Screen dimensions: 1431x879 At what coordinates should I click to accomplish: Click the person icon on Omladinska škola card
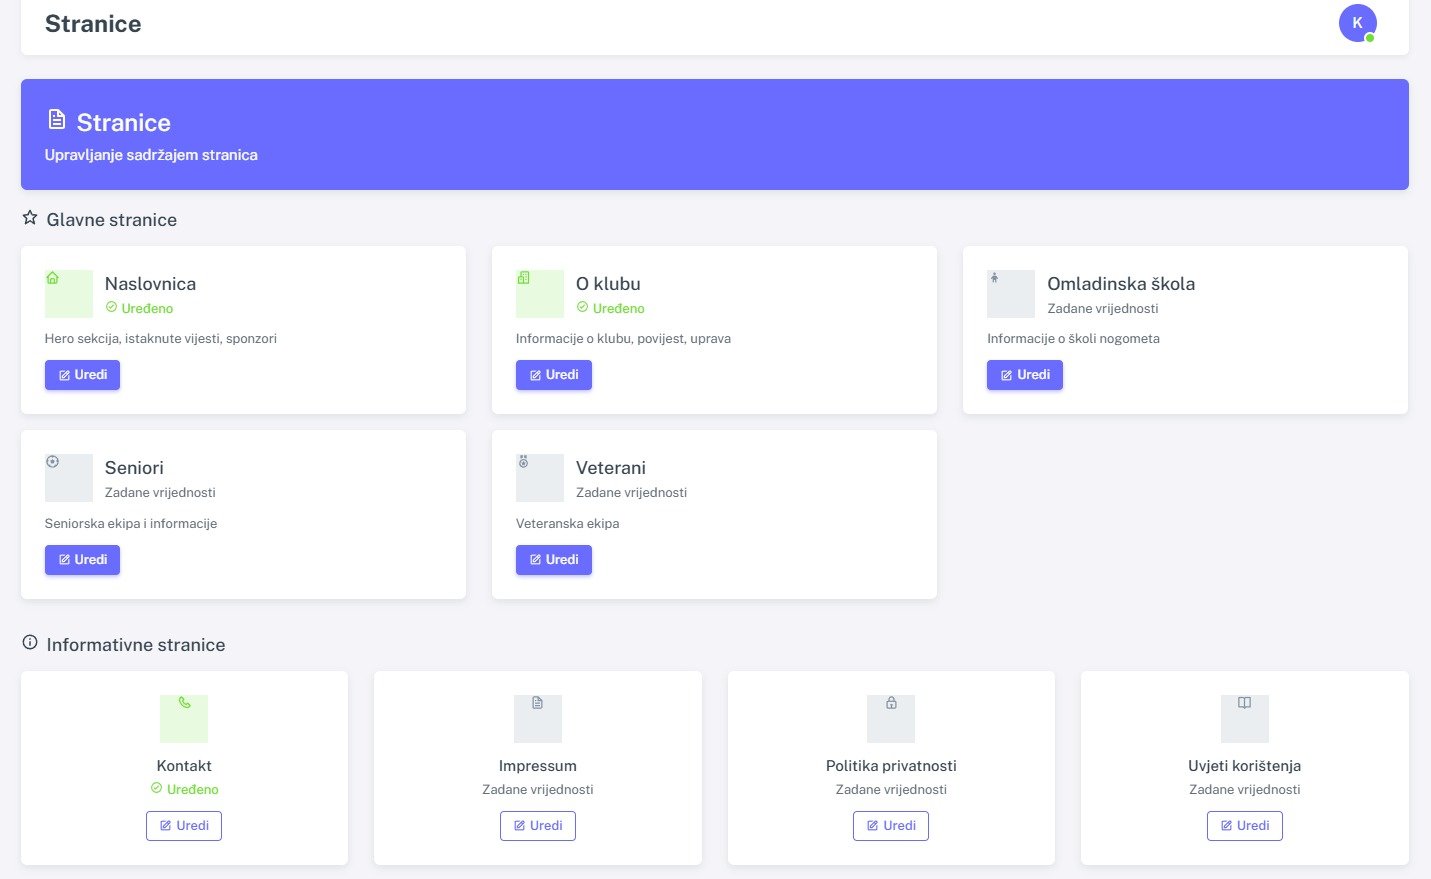994,278
